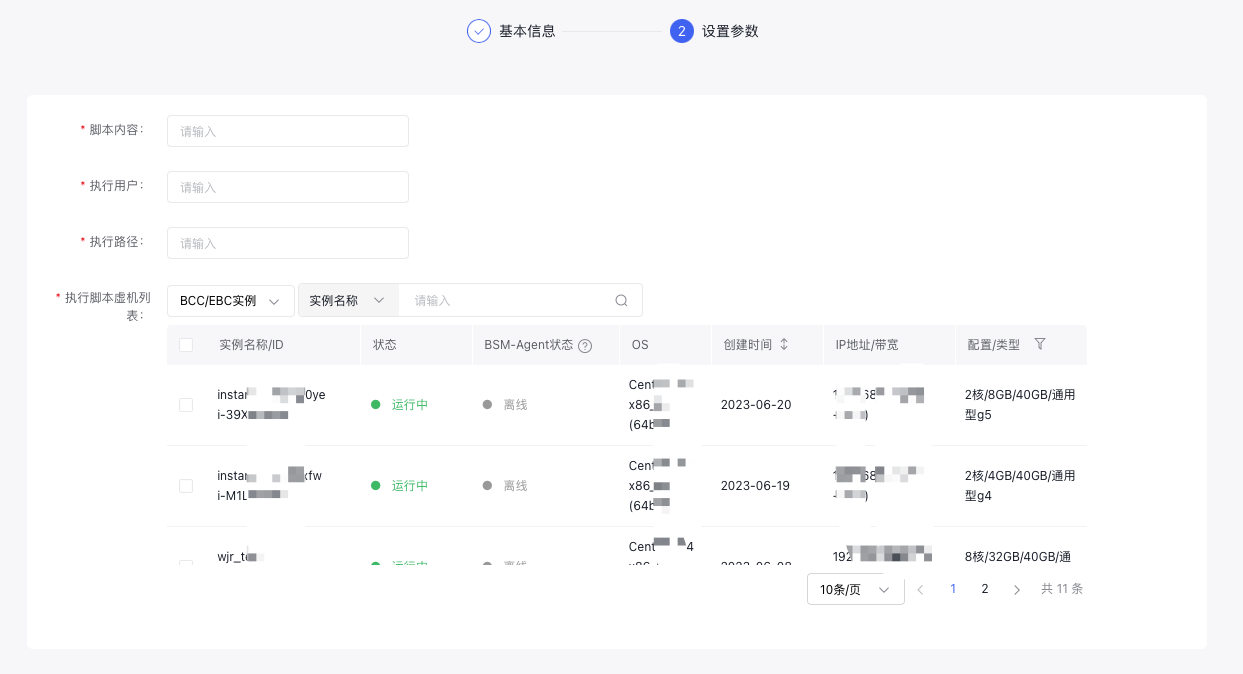This screenshot has width=1243, height=674.
Task: Go to the previous page arrow
Action: coord(921,590)
